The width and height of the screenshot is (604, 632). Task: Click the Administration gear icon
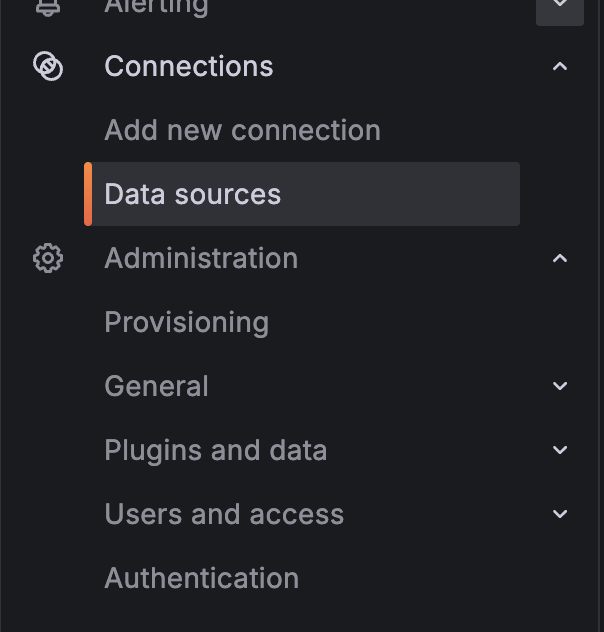[x=48, y=258]
